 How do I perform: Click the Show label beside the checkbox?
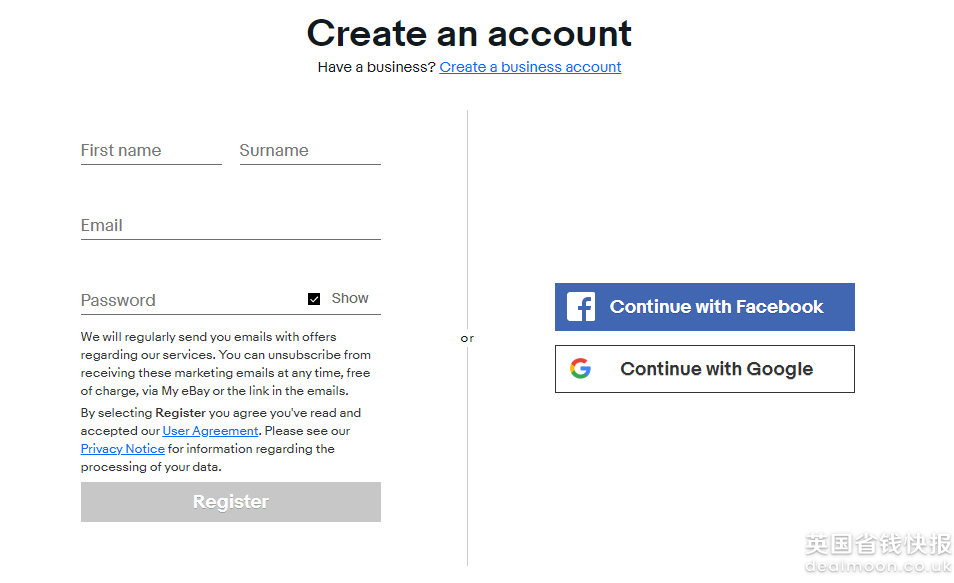[350, 298]
